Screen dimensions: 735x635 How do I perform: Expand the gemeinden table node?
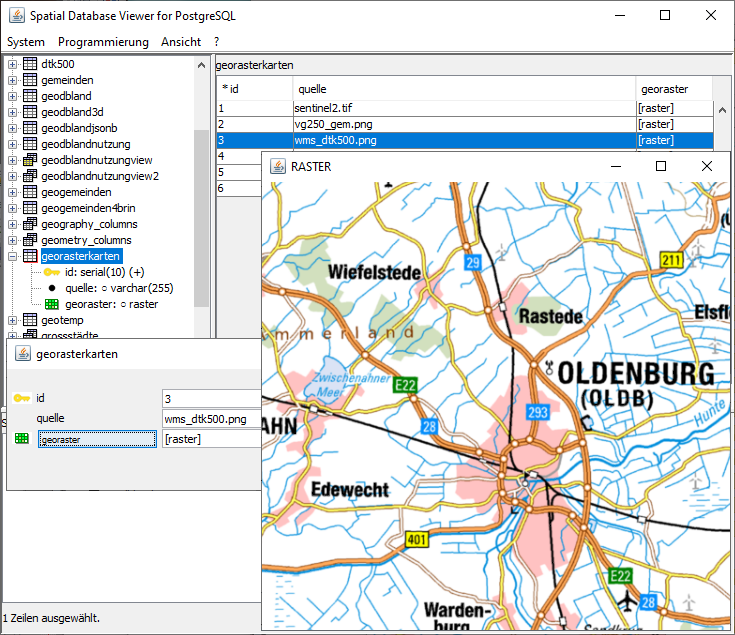[x=13, y=80]
